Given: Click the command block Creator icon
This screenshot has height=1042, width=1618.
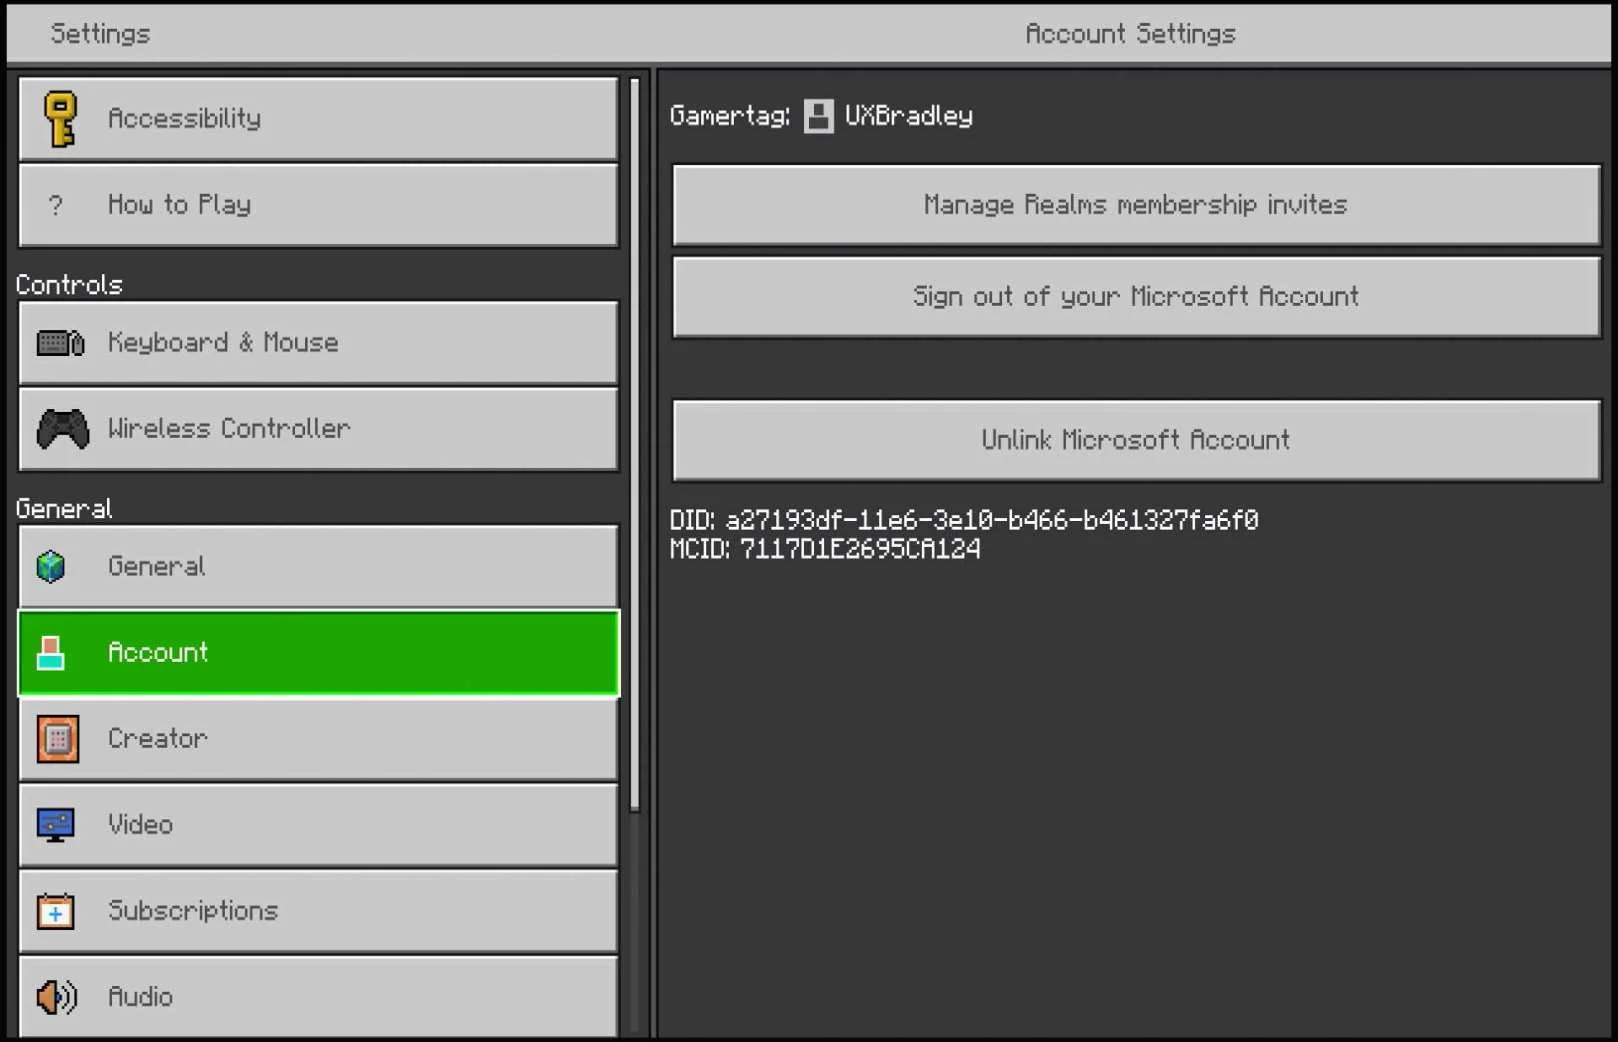Looking at the screenshot, I should coord(58,739).
